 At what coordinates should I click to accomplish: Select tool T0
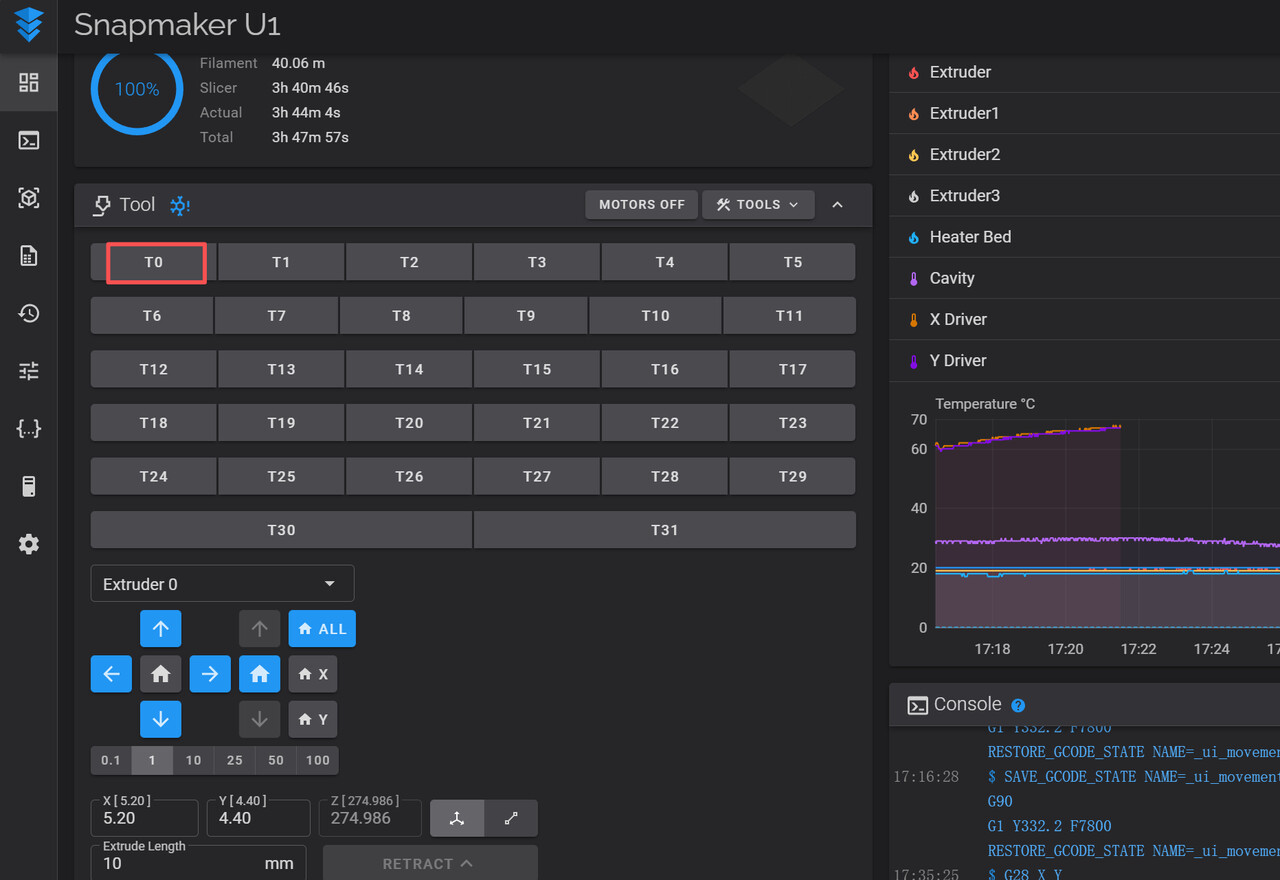[x=153, y=262]
